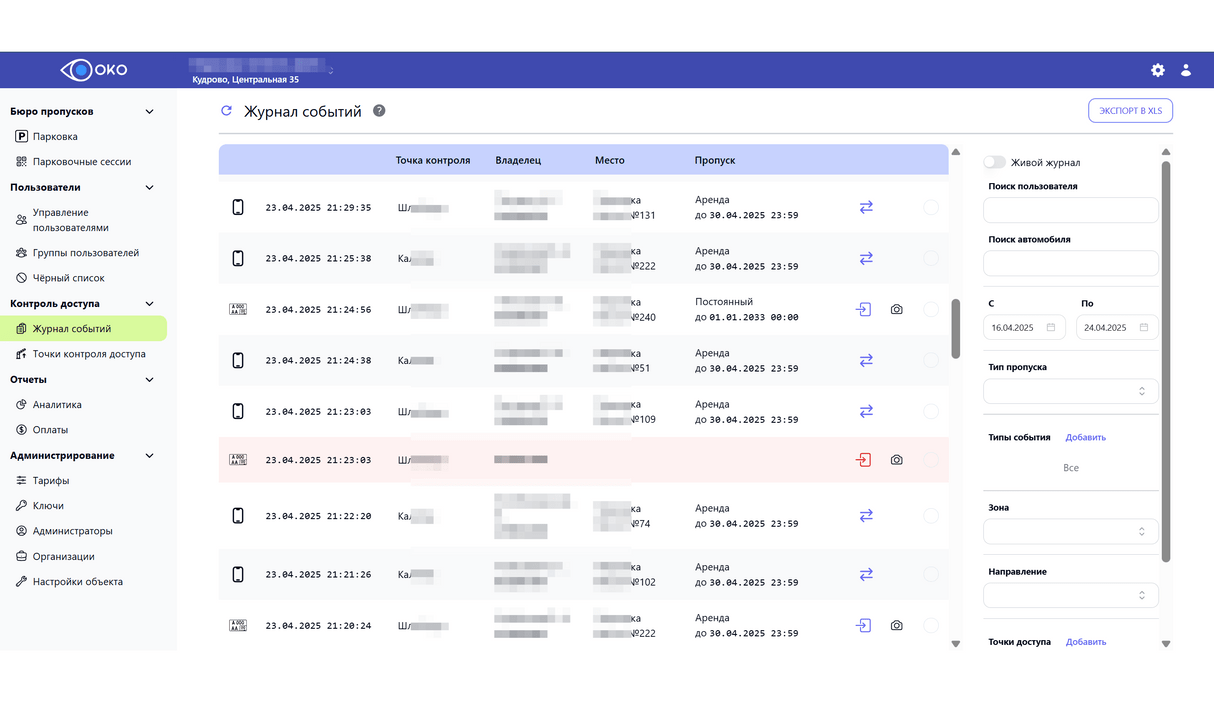
Task: Click Добавить next to Типы события
Action: click(1086, 437)
